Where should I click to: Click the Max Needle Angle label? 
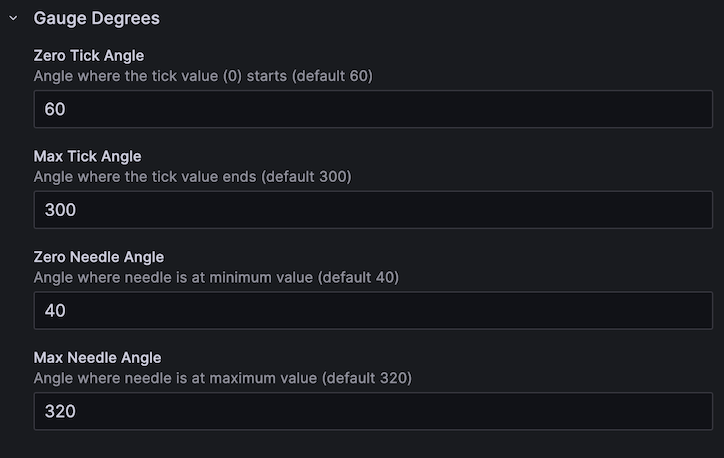pos(97,357)
